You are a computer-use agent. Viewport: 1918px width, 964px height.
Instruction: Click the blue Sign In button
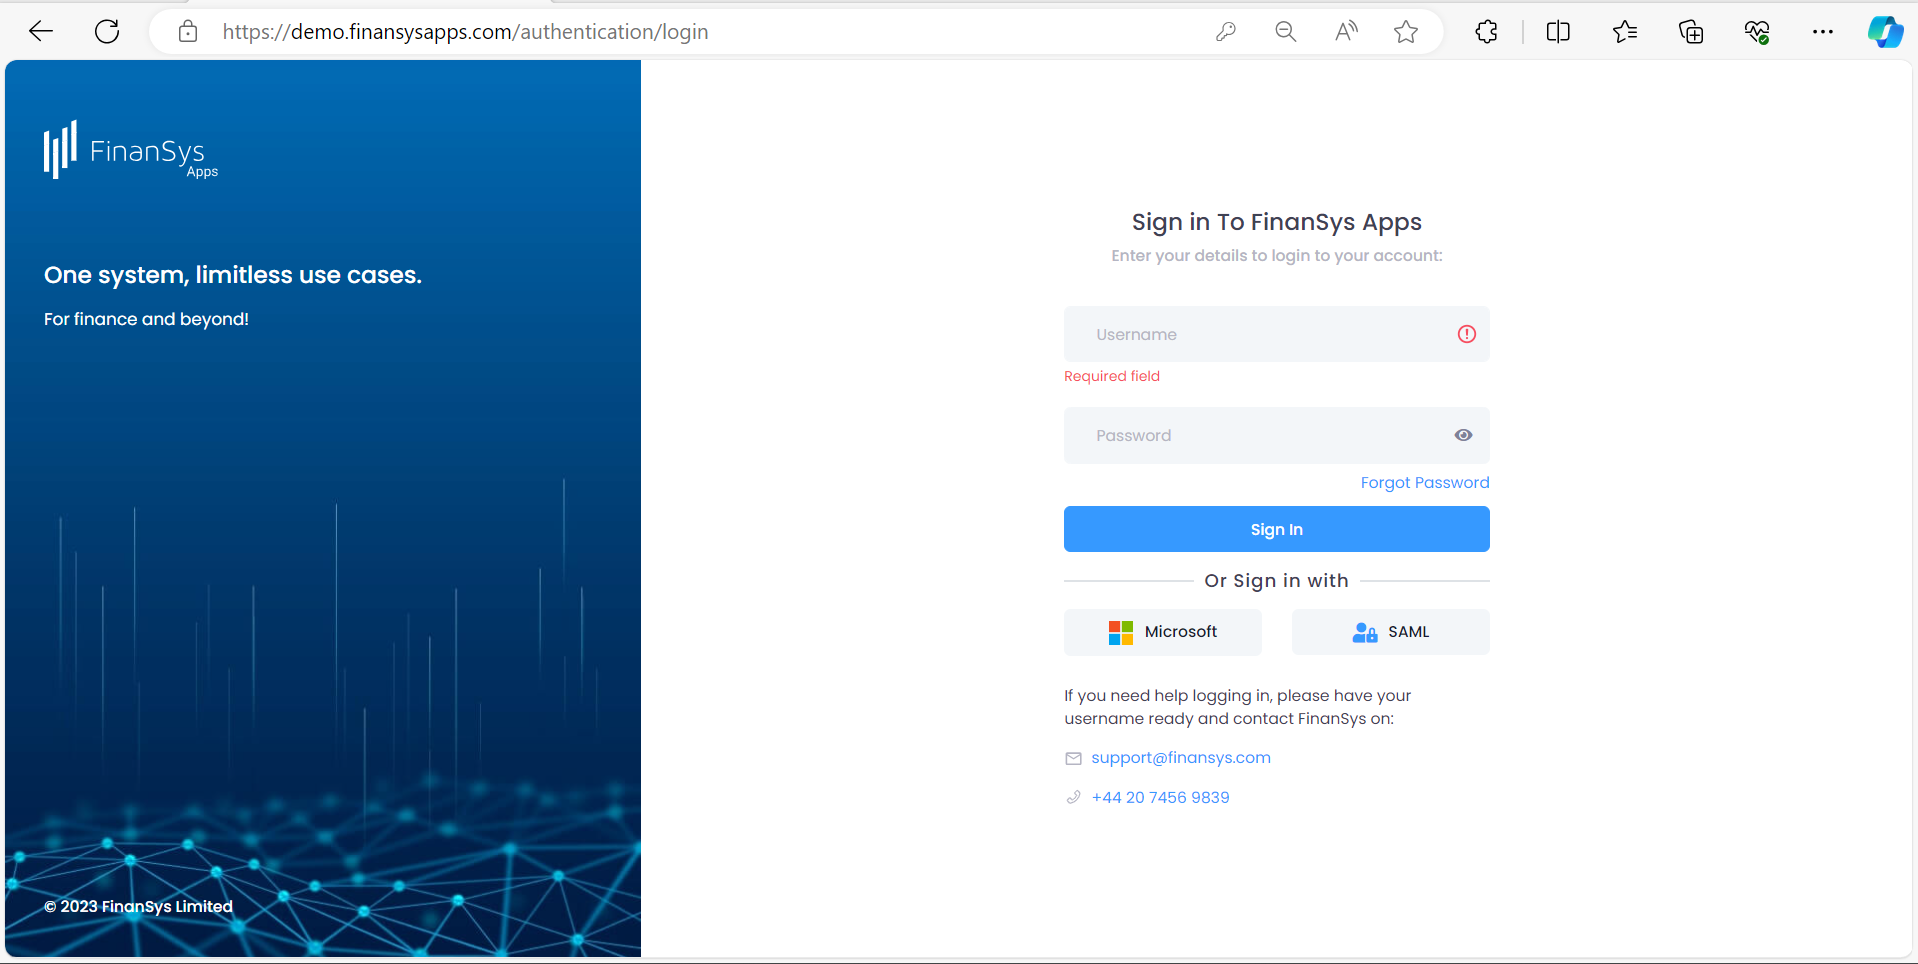(1277, 529)
